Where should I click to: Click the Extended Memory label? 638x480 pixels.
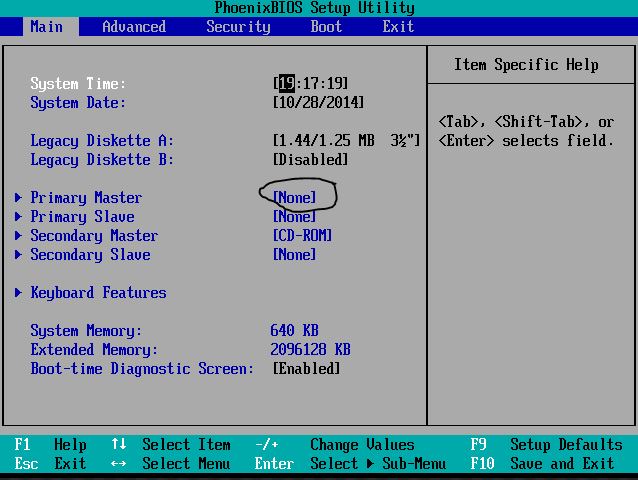coord(94,349)
